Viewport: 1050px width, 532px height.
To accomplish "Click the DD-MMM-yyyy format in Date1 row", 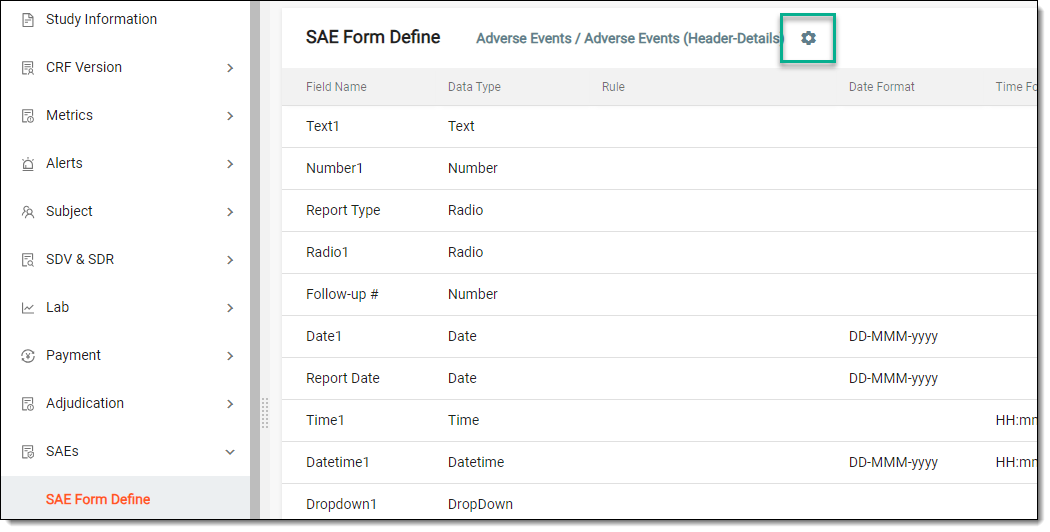I will 893,336.
